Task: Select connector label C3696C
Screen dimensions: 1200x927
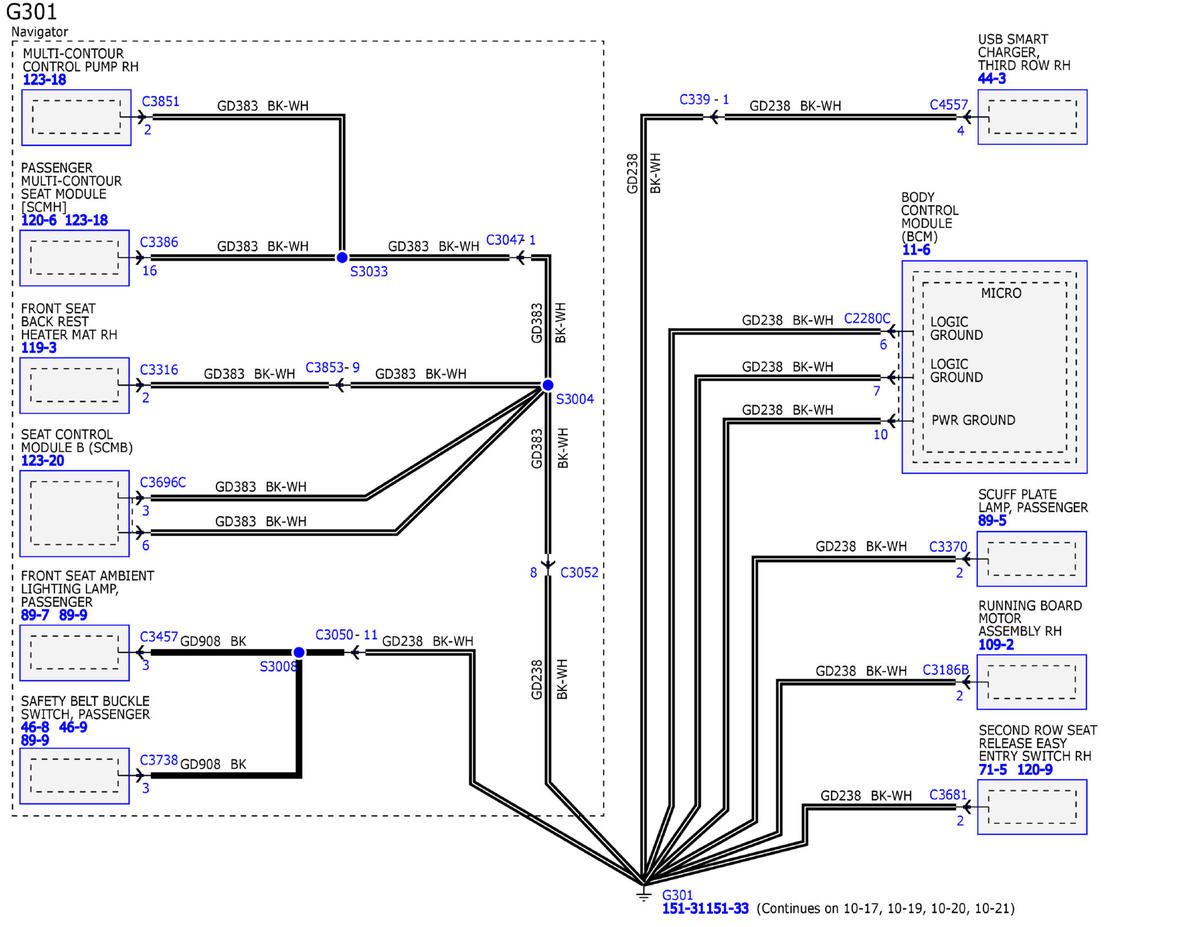Action: coord(163,482)
